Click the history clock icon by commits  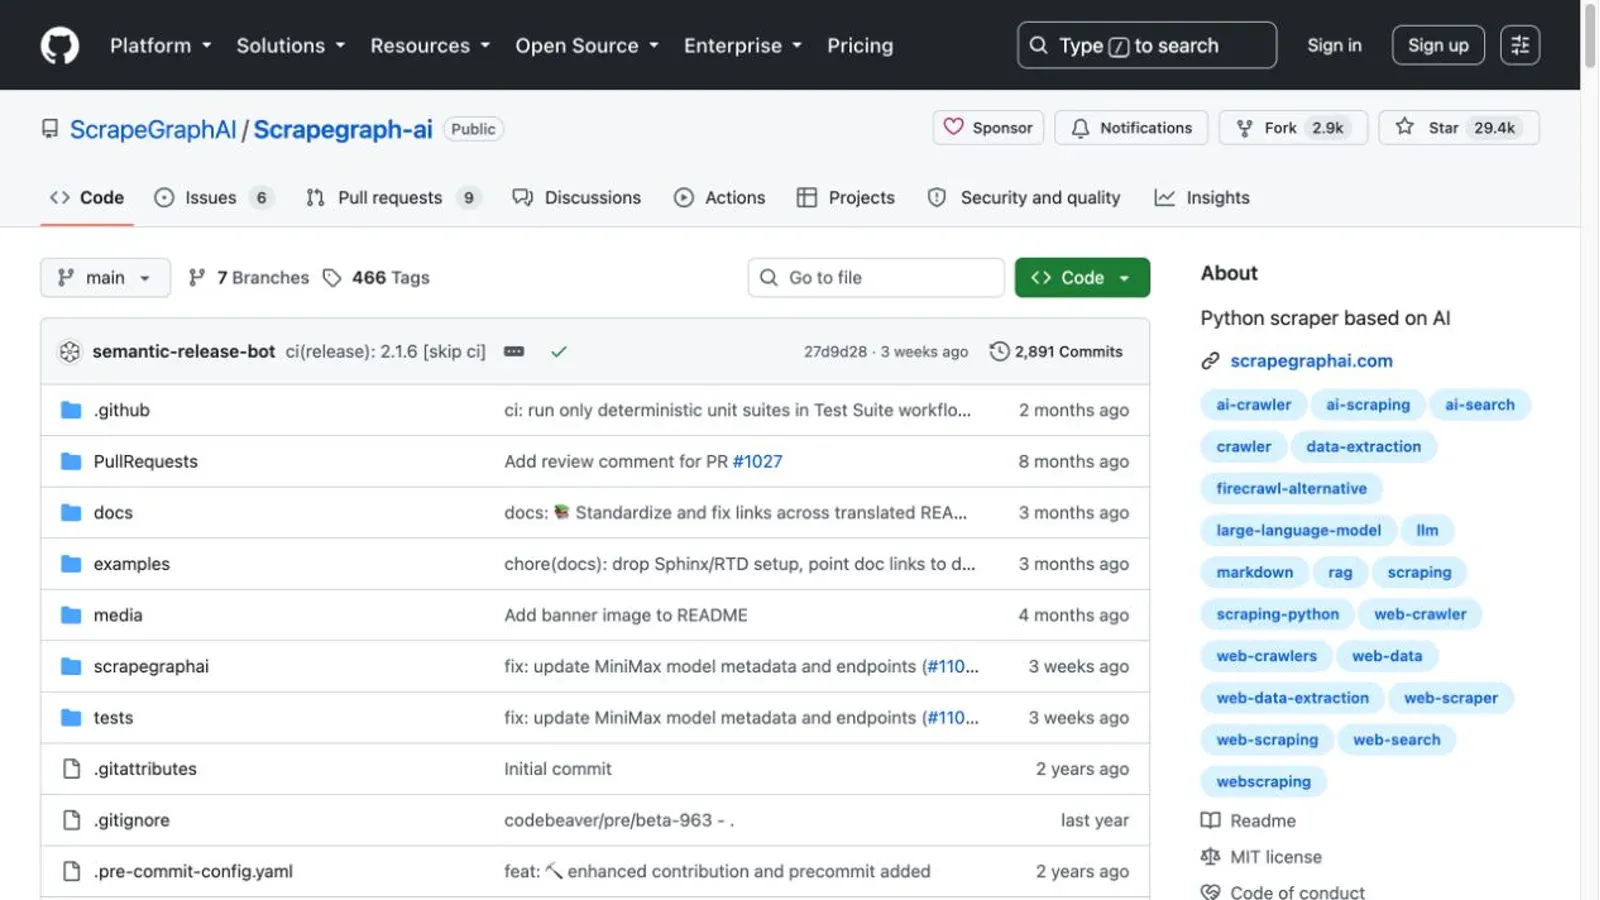pyautogui.click(x=999, y=351)
